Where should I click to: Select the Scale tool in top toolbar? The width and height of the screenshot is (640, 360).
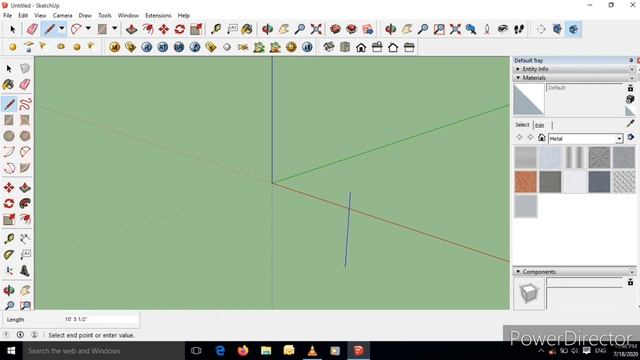tap(196, 29)
